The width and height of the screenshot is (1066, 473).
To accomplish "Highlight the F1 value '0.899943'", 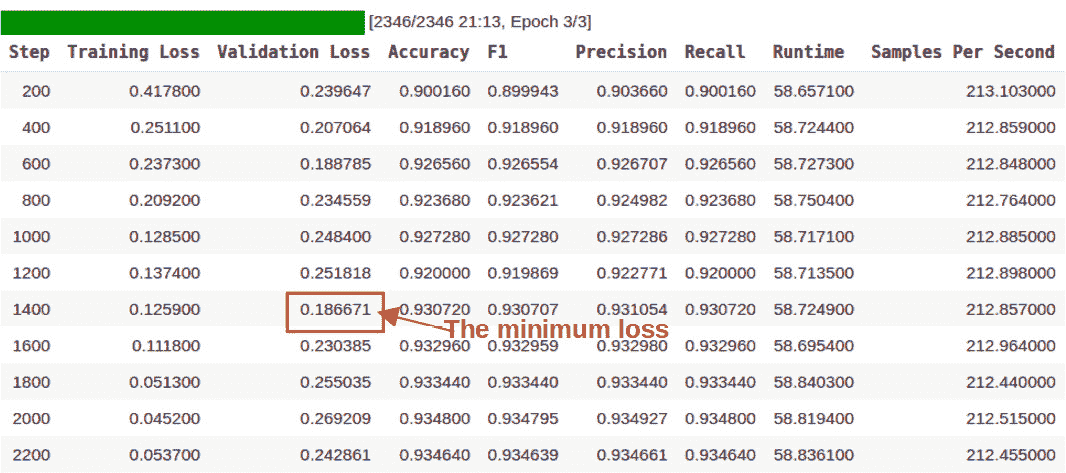I will click(523, 92).
